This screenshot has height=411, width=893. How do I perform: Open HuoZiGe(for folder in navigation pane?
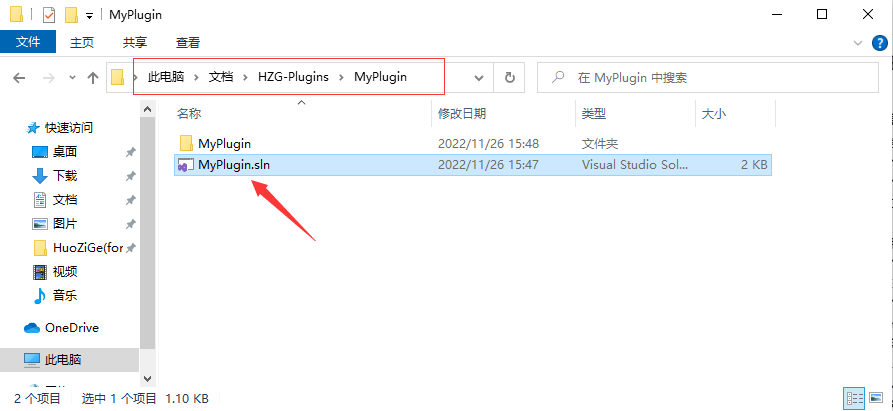click(x=88, y=248)
